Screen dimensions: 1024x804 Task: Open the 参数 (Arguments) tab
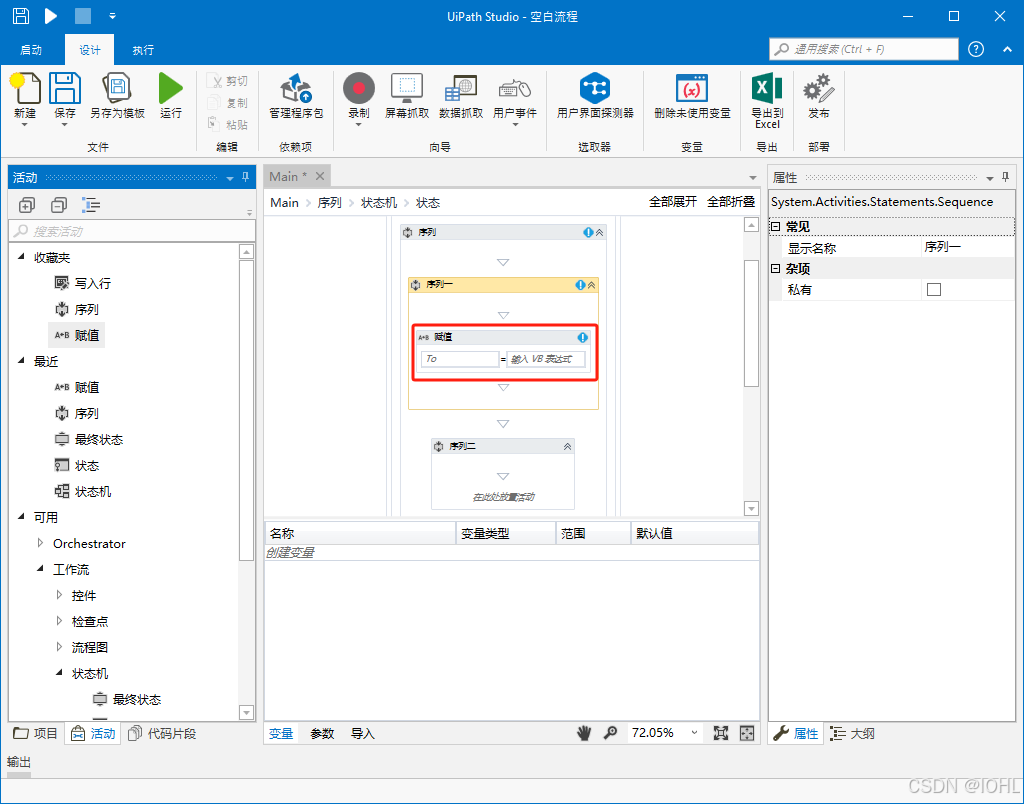click(x=322, y=733)
